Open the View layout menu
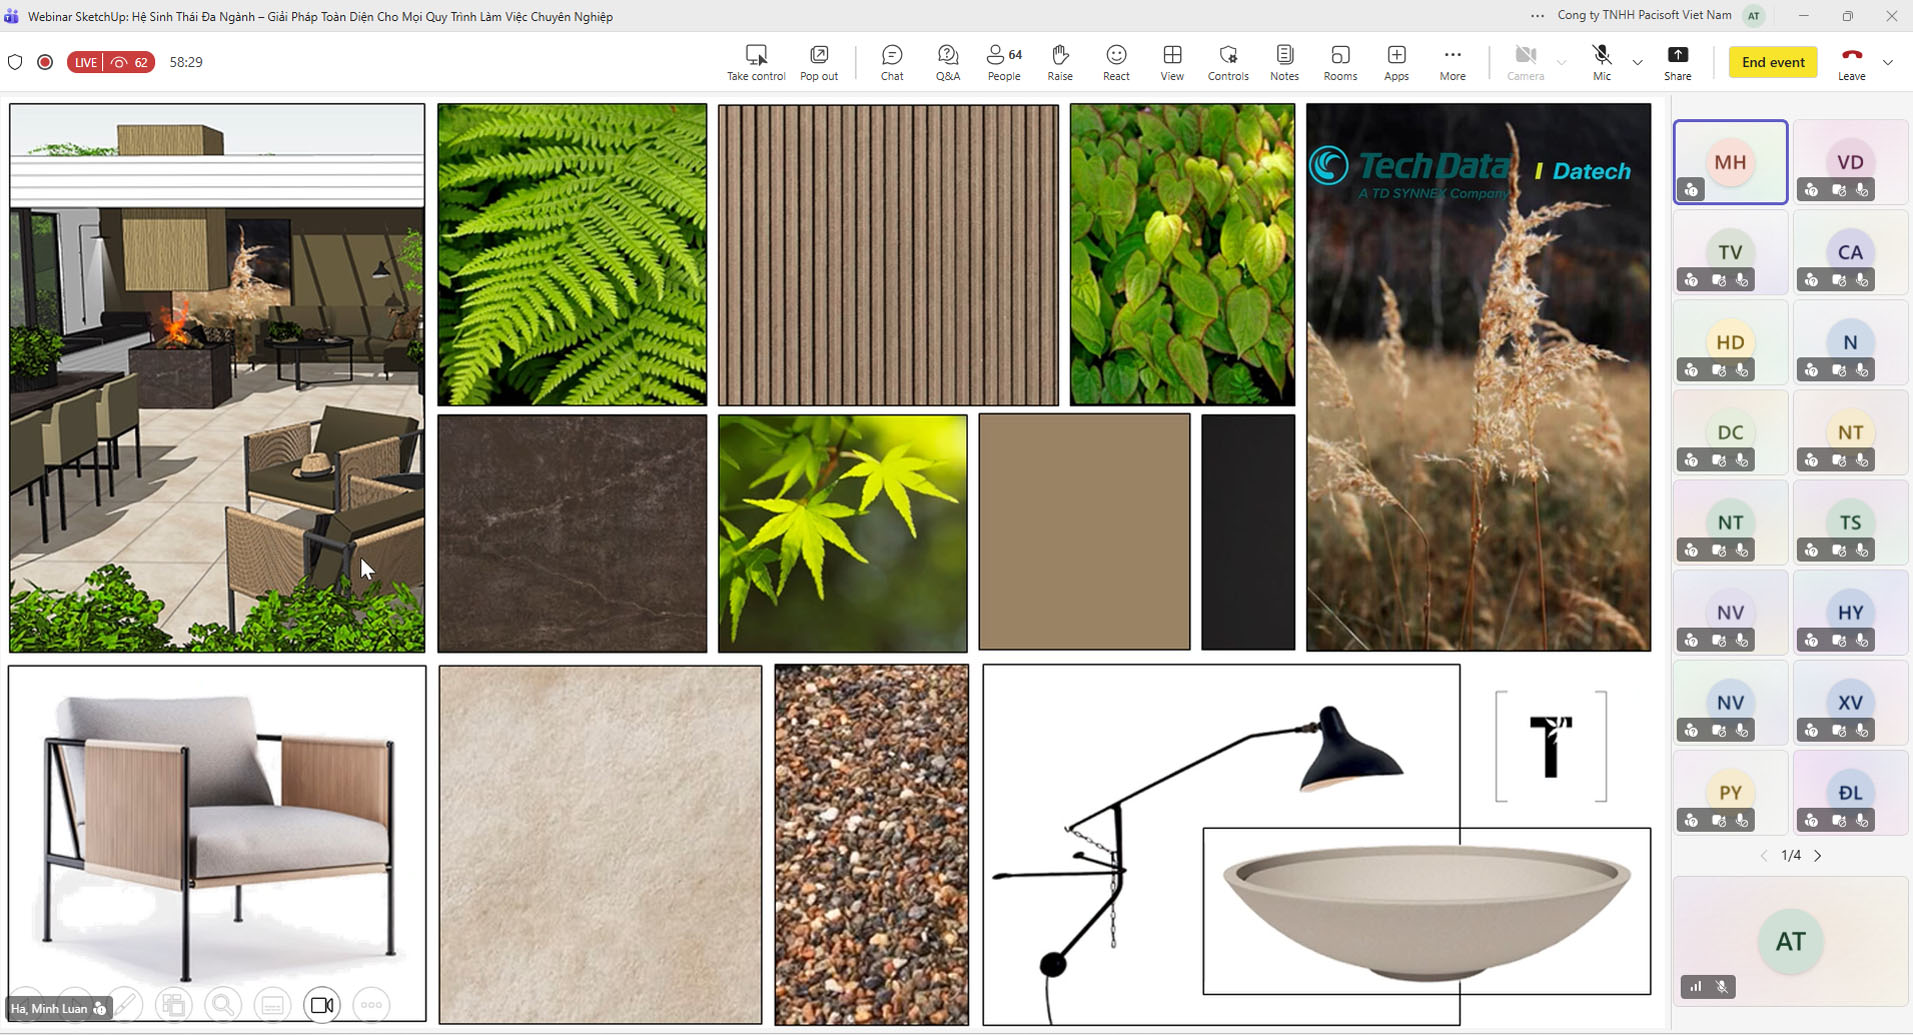Image resolution: width=1913 pixels, height=1035 pixels. pos(1172,62)
